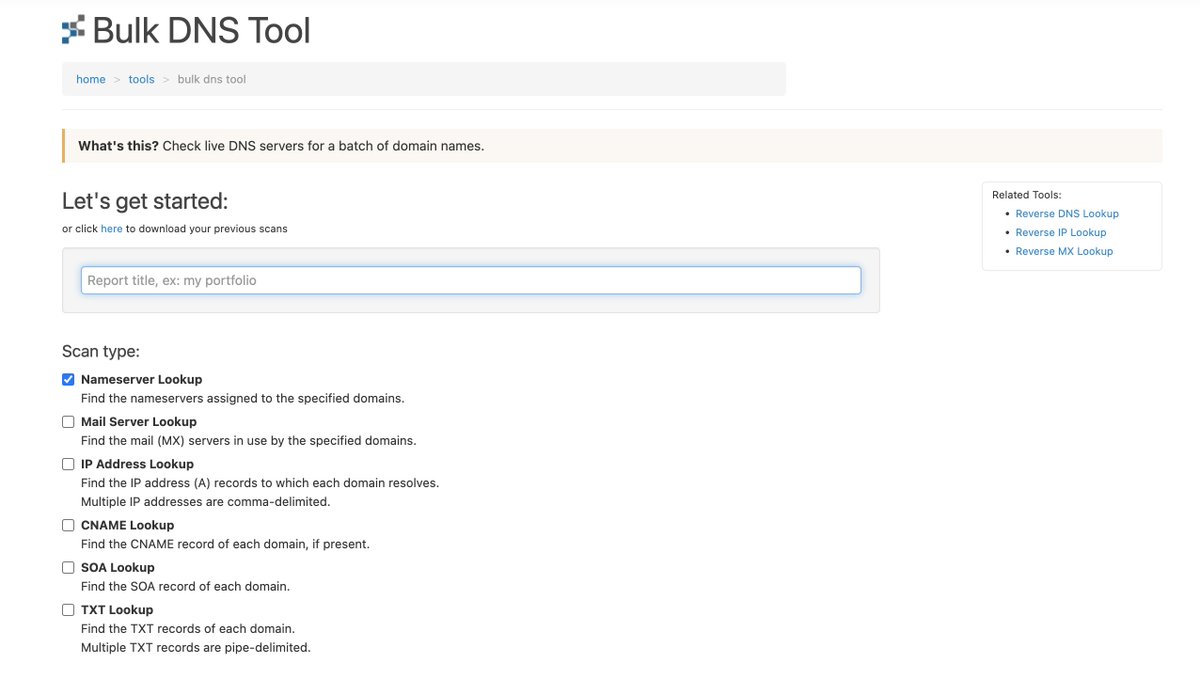Focus the Report title input field
The height and width of the screenshot is (679, 1200).
pyautogui.click(x=470, y=280)
